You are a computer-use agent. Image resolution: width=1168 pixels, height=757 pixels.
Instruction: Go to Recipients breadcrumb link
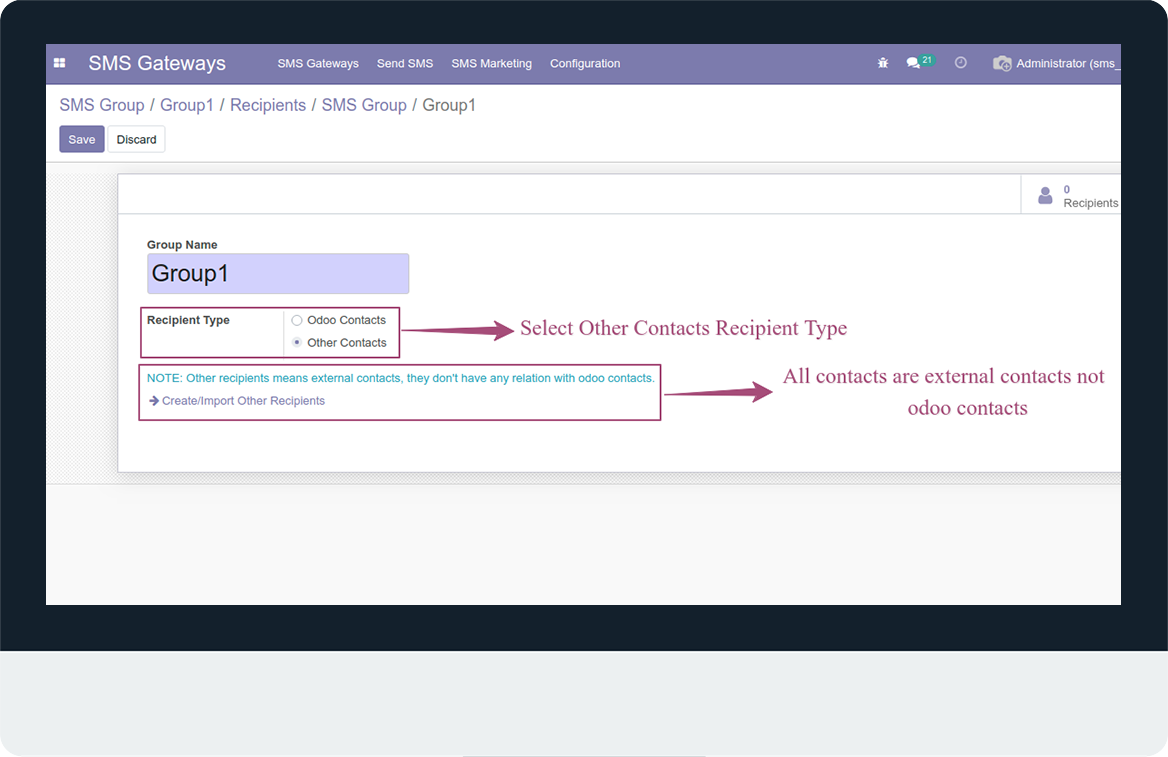pos(268,105)
